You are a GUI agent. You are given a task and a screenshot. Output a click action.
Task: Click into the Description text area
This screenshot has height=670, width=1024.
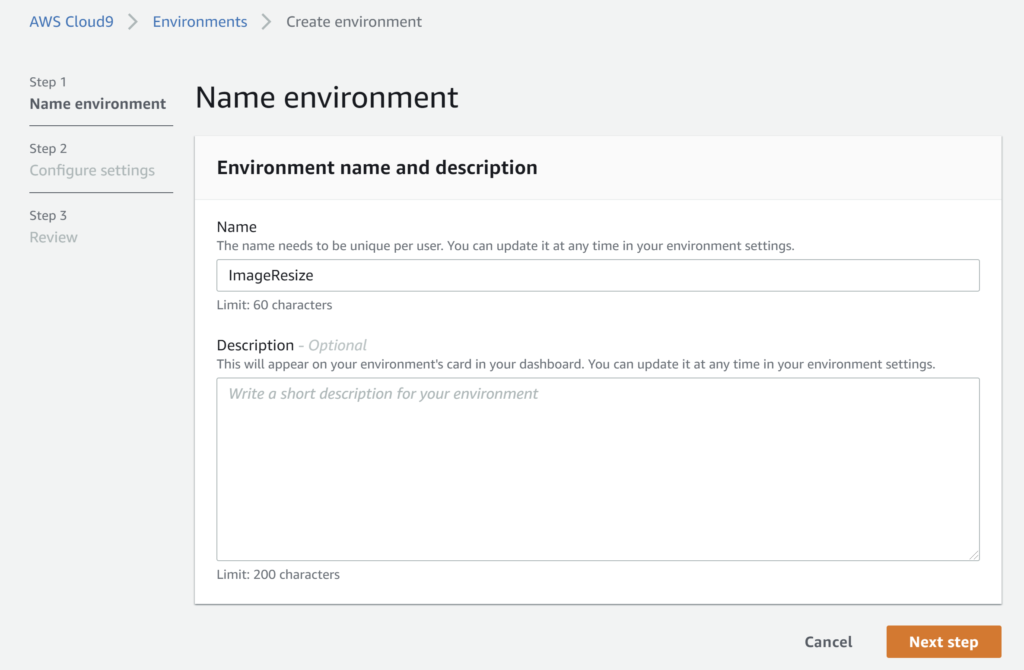(597, 468)
